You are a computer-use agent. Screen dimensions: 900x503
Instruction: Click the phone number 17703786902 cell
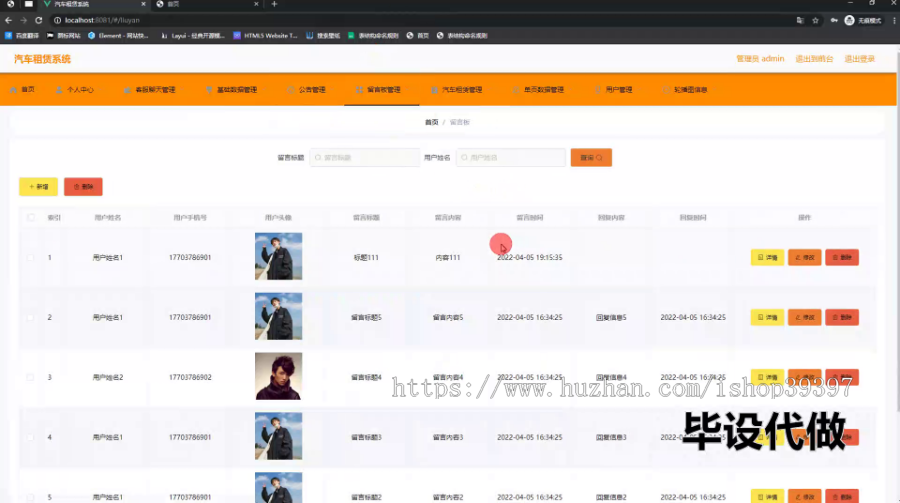[x=190, y=377]
